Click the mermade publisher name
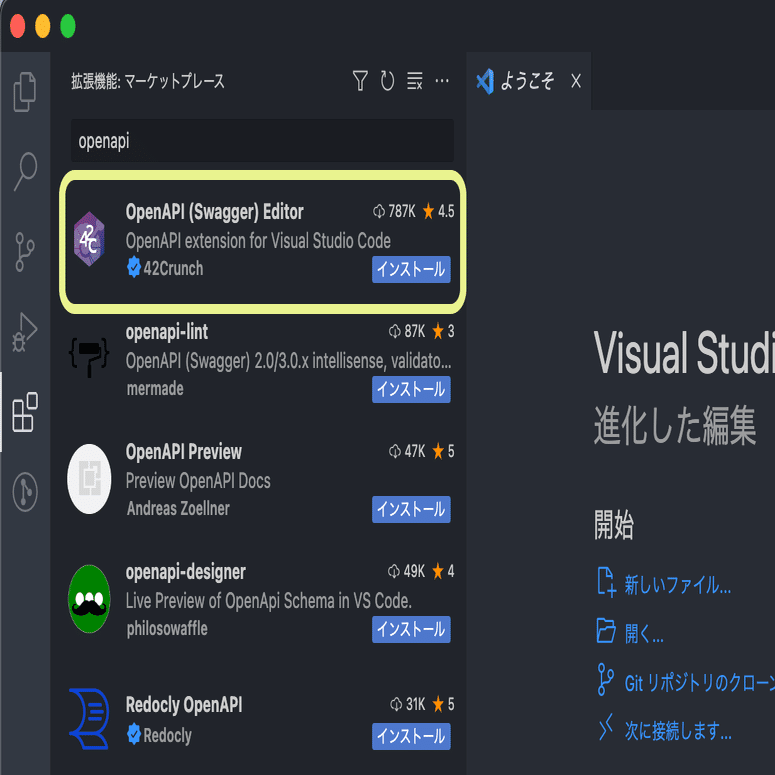The image size is (775, 775). point(155,389)
